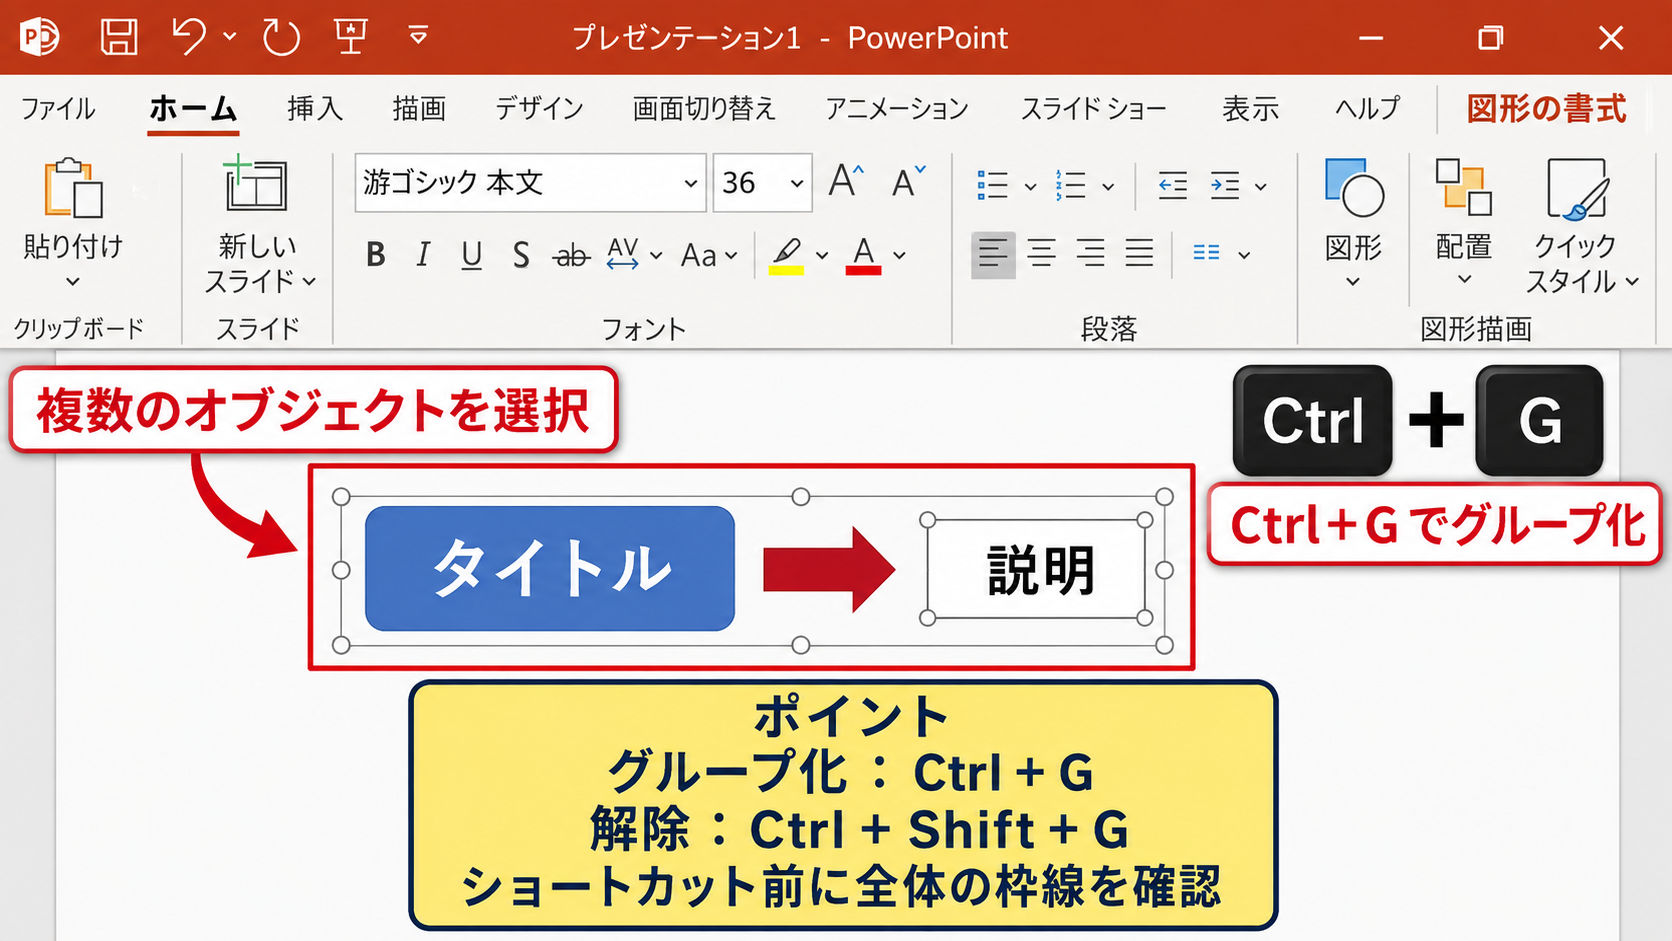
Task: Undo the last action
Action: pyautogui.click(x=187, y=38)
